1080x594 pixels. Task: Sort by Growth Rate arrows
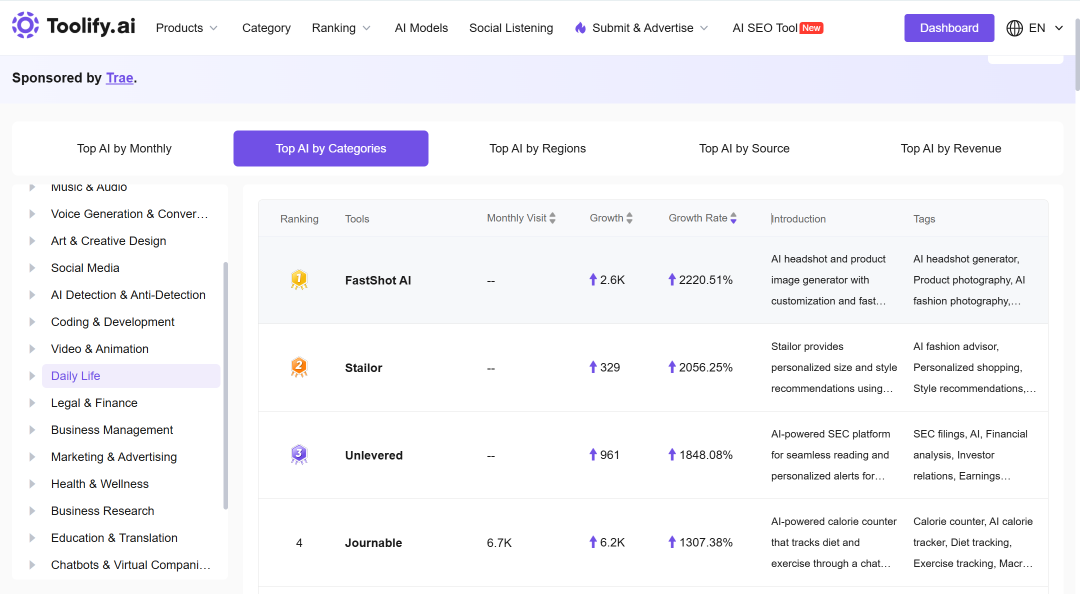pos(734,218)
